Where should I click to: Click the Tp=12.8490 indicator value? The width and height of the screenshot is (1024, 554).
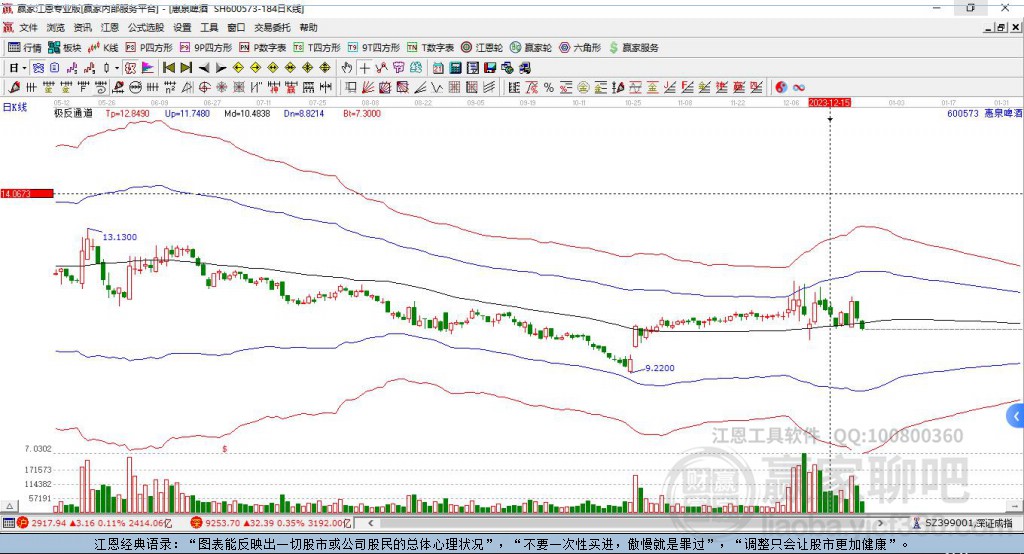pos(127,113)
